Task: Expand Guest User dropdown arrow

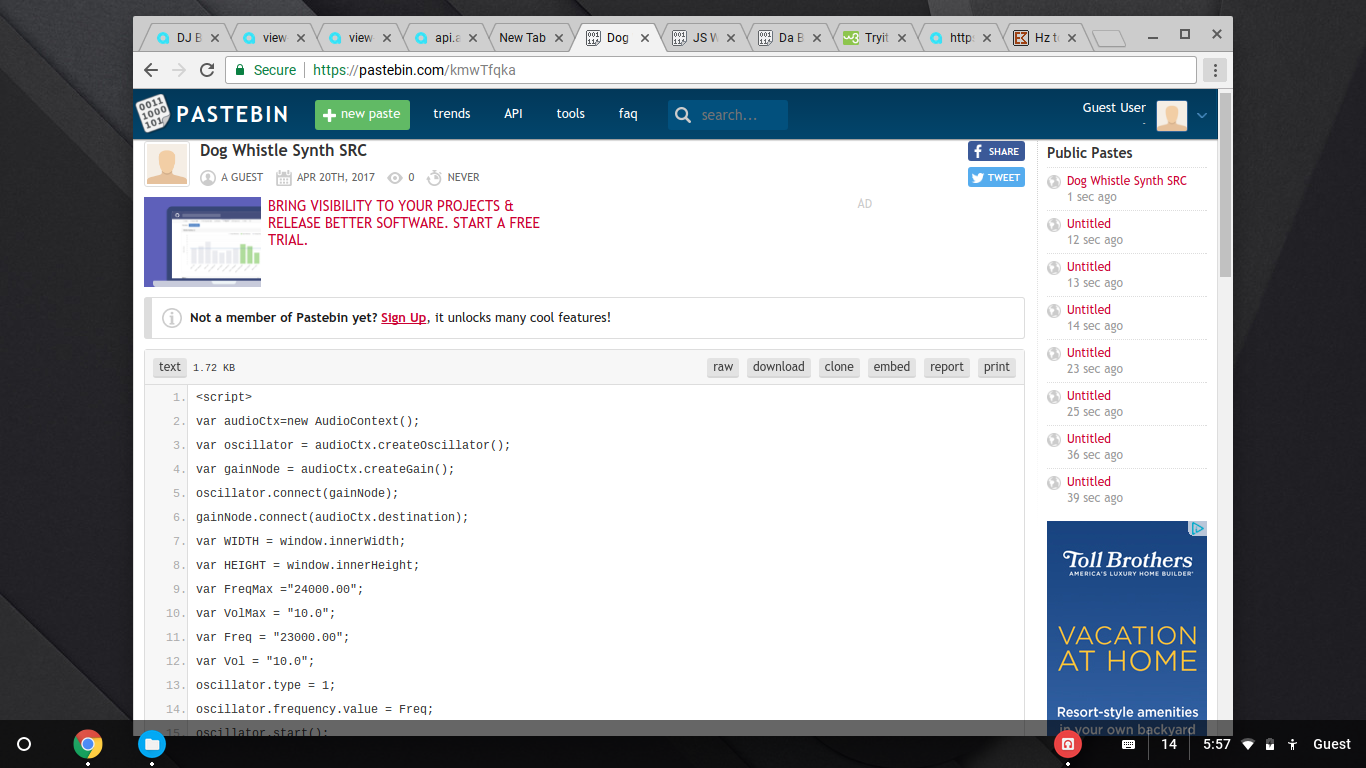Action: click(x=1202, y=116)
